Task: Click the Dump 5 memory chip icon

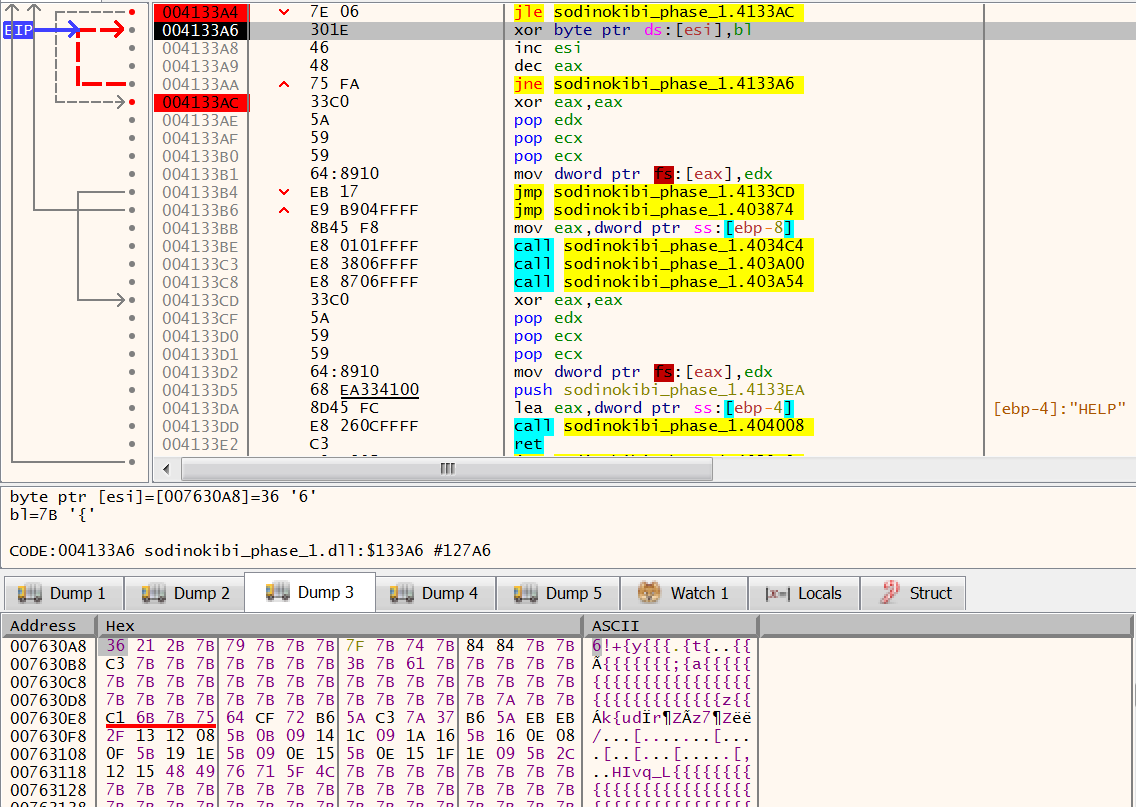Action: tap(527, 592)
